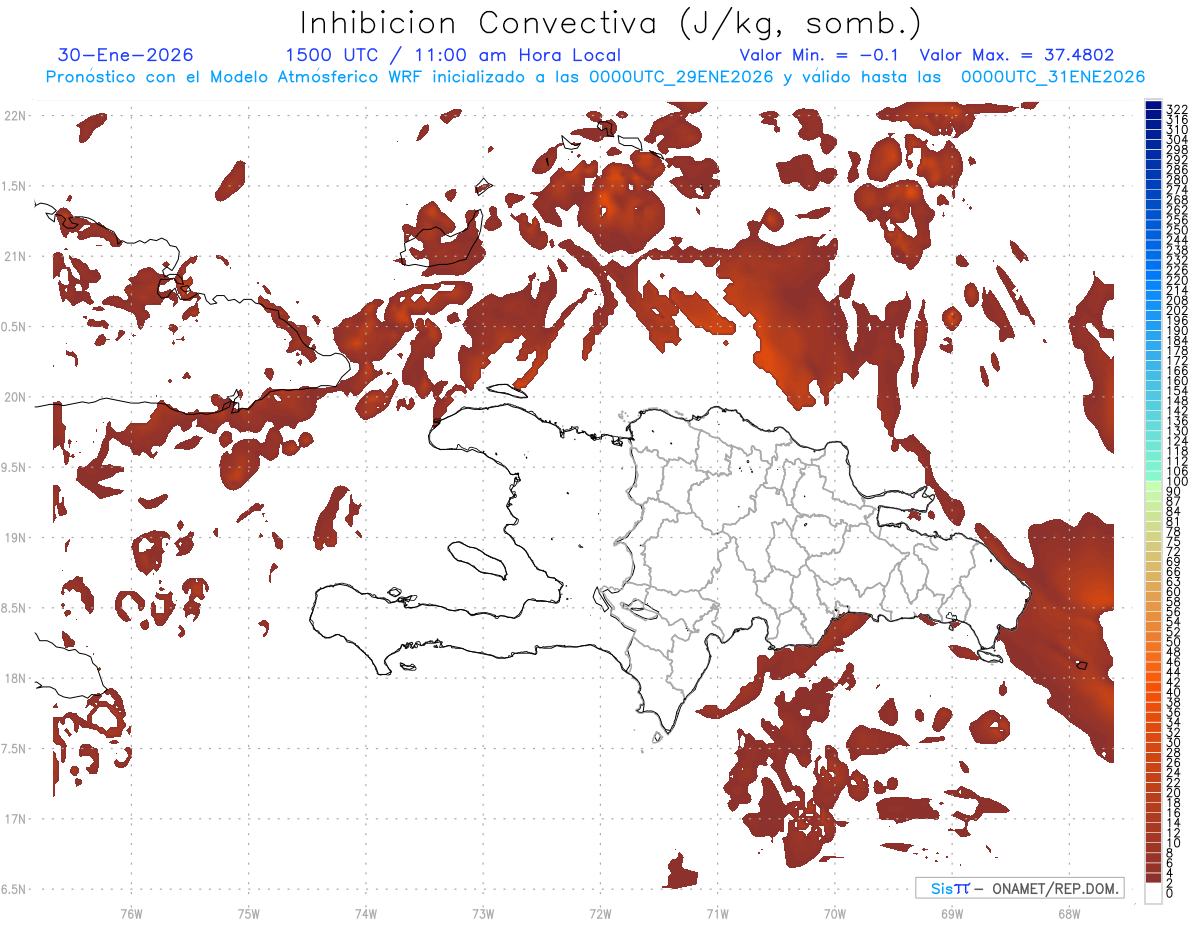
Task: Select "Valor Max. = 37.4802" text
Action: [x=1017, y=55]
